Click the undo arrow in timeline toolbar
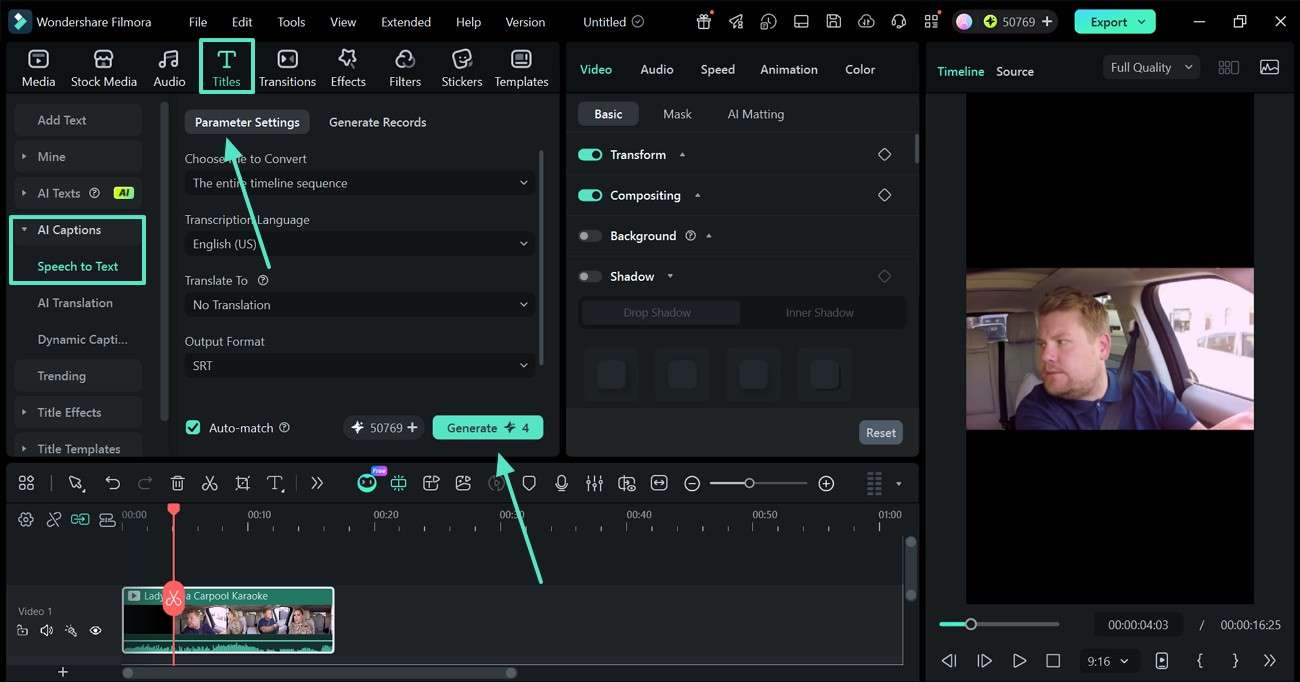 coord(112,483)
